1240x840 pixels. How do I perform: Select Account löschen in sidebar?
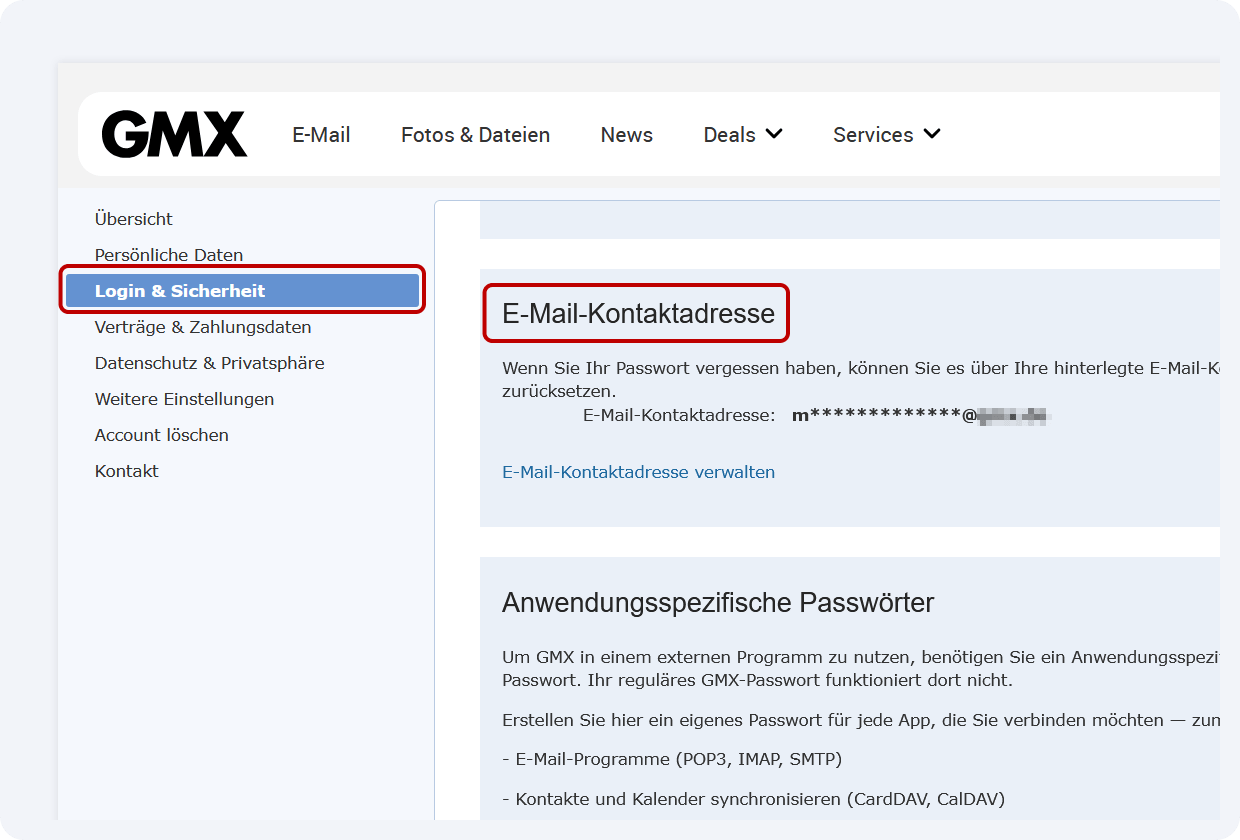tap(162, 435)
